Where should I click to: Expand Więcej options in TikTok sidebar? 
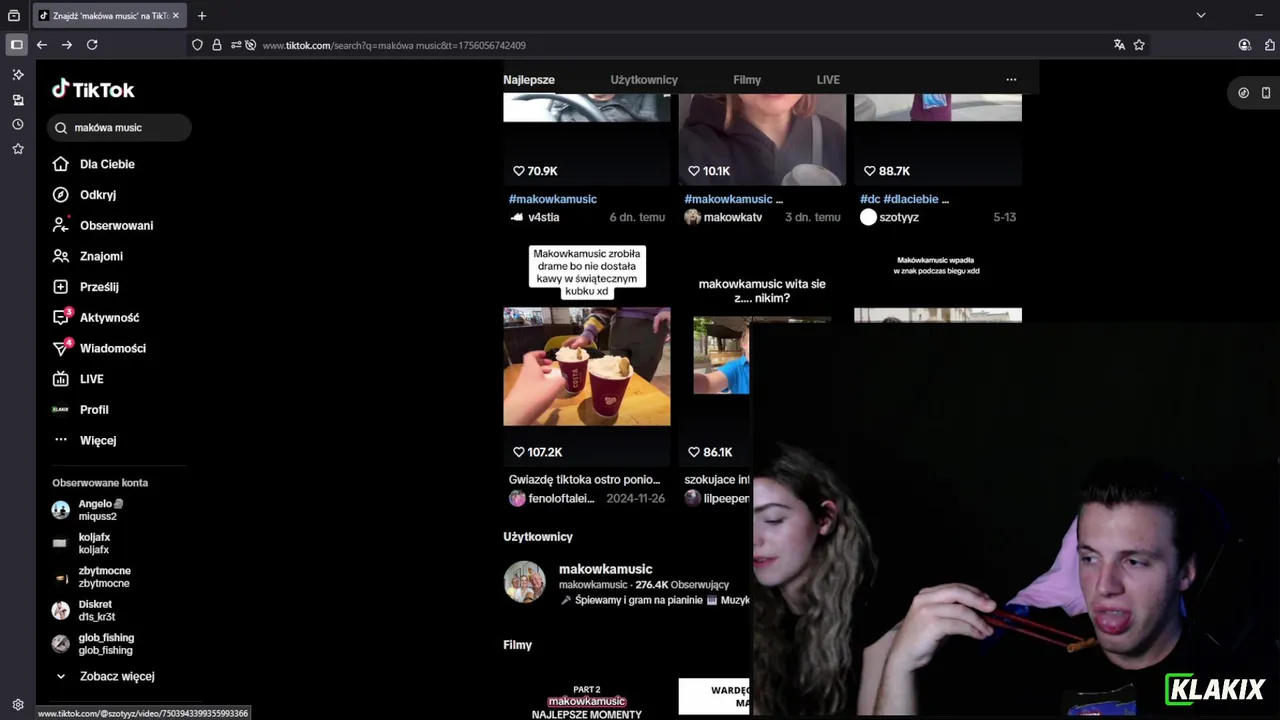point(85,440)
